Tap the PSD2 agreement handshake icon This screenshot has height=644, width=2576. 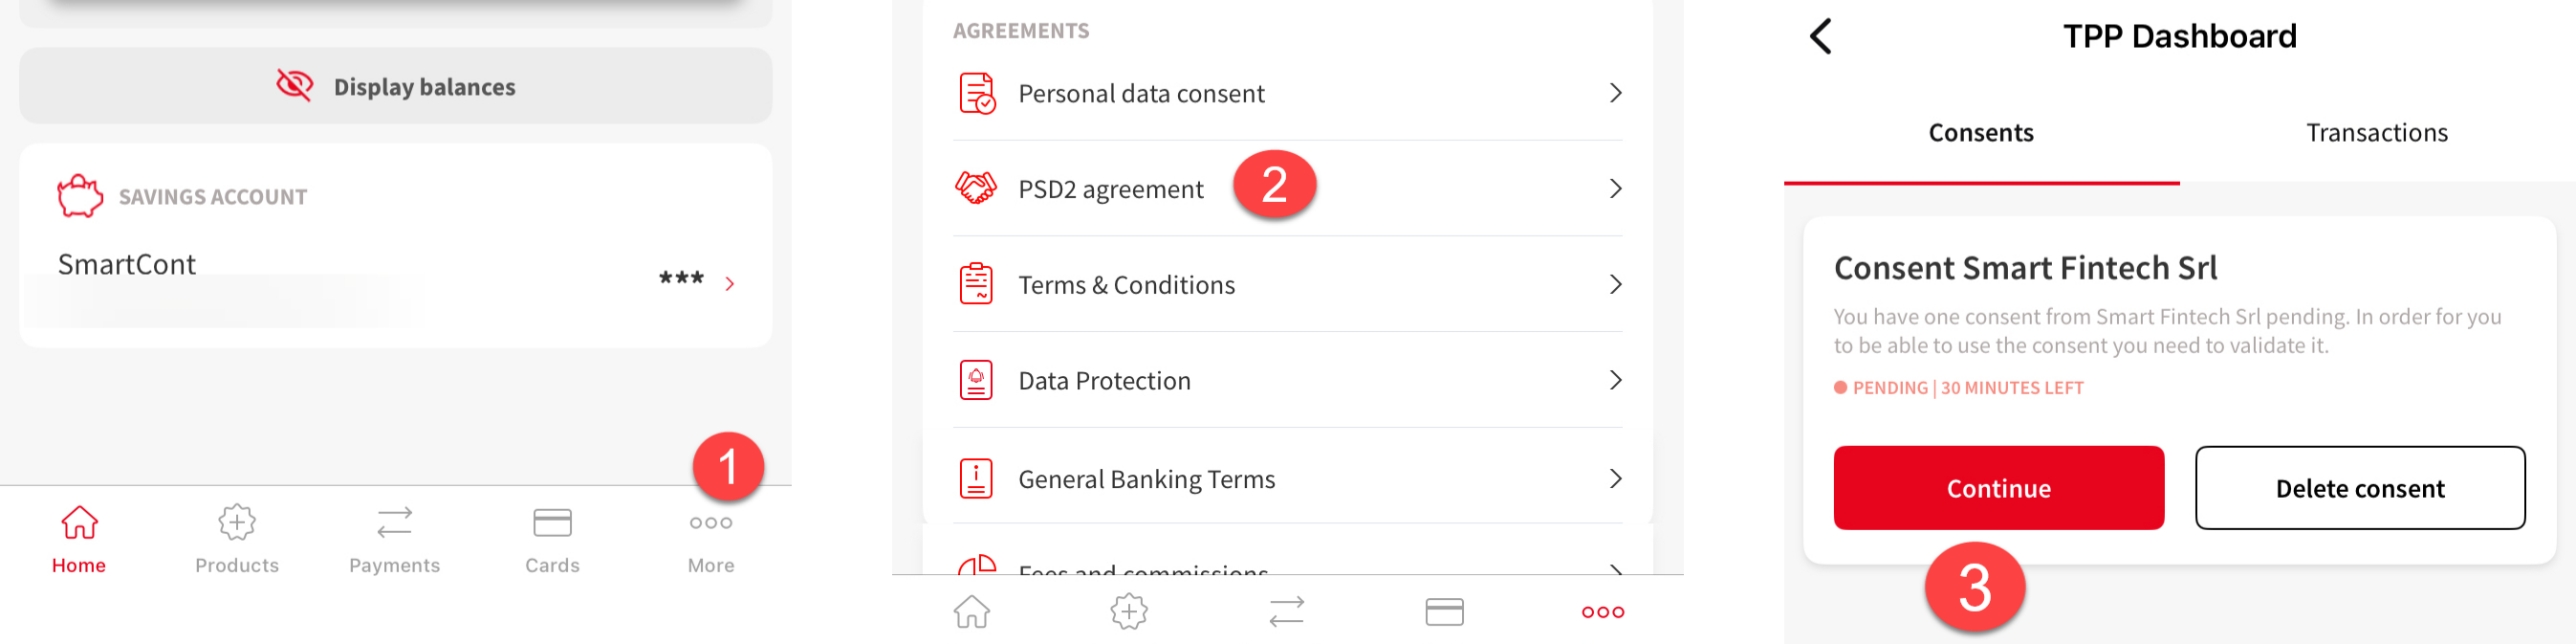pos(976,188)
